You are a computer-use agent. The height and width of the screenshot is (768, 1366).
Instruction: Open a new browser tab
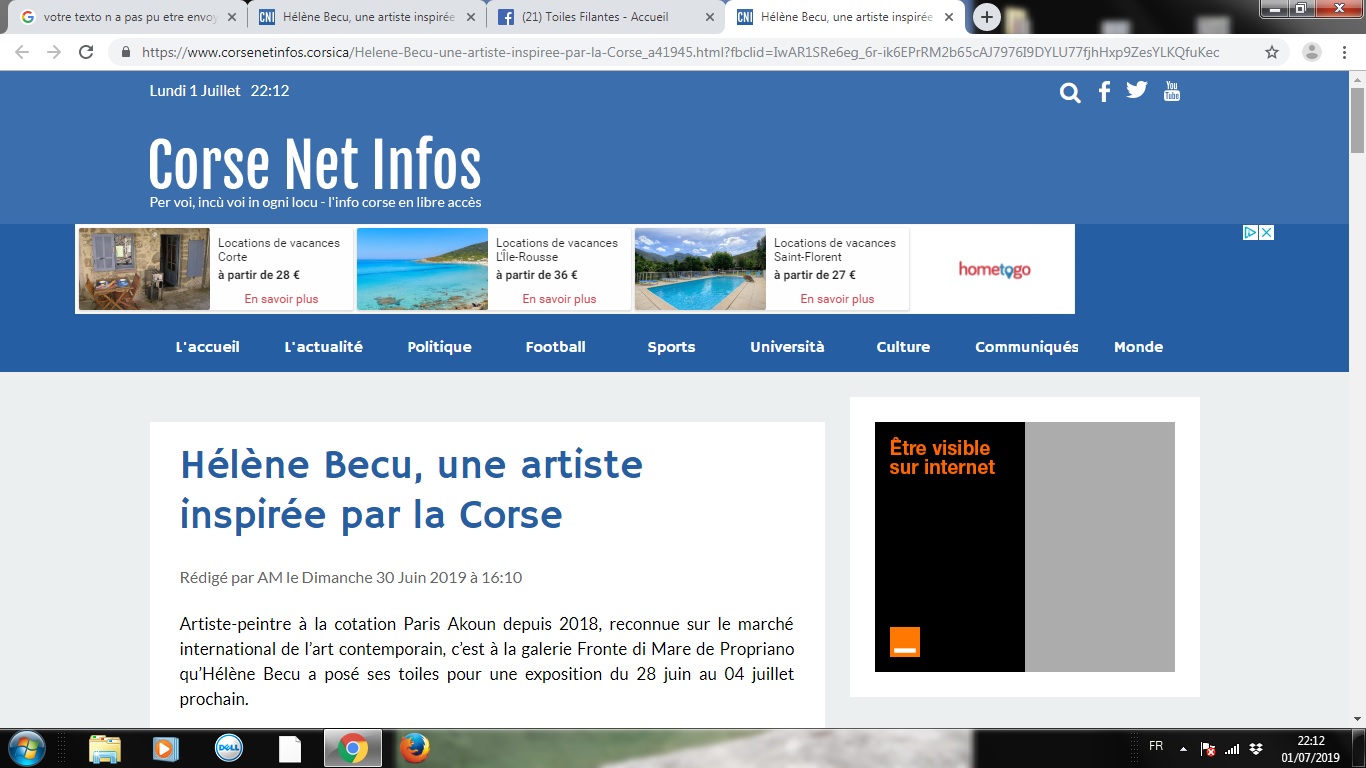(x=986, y=16)
